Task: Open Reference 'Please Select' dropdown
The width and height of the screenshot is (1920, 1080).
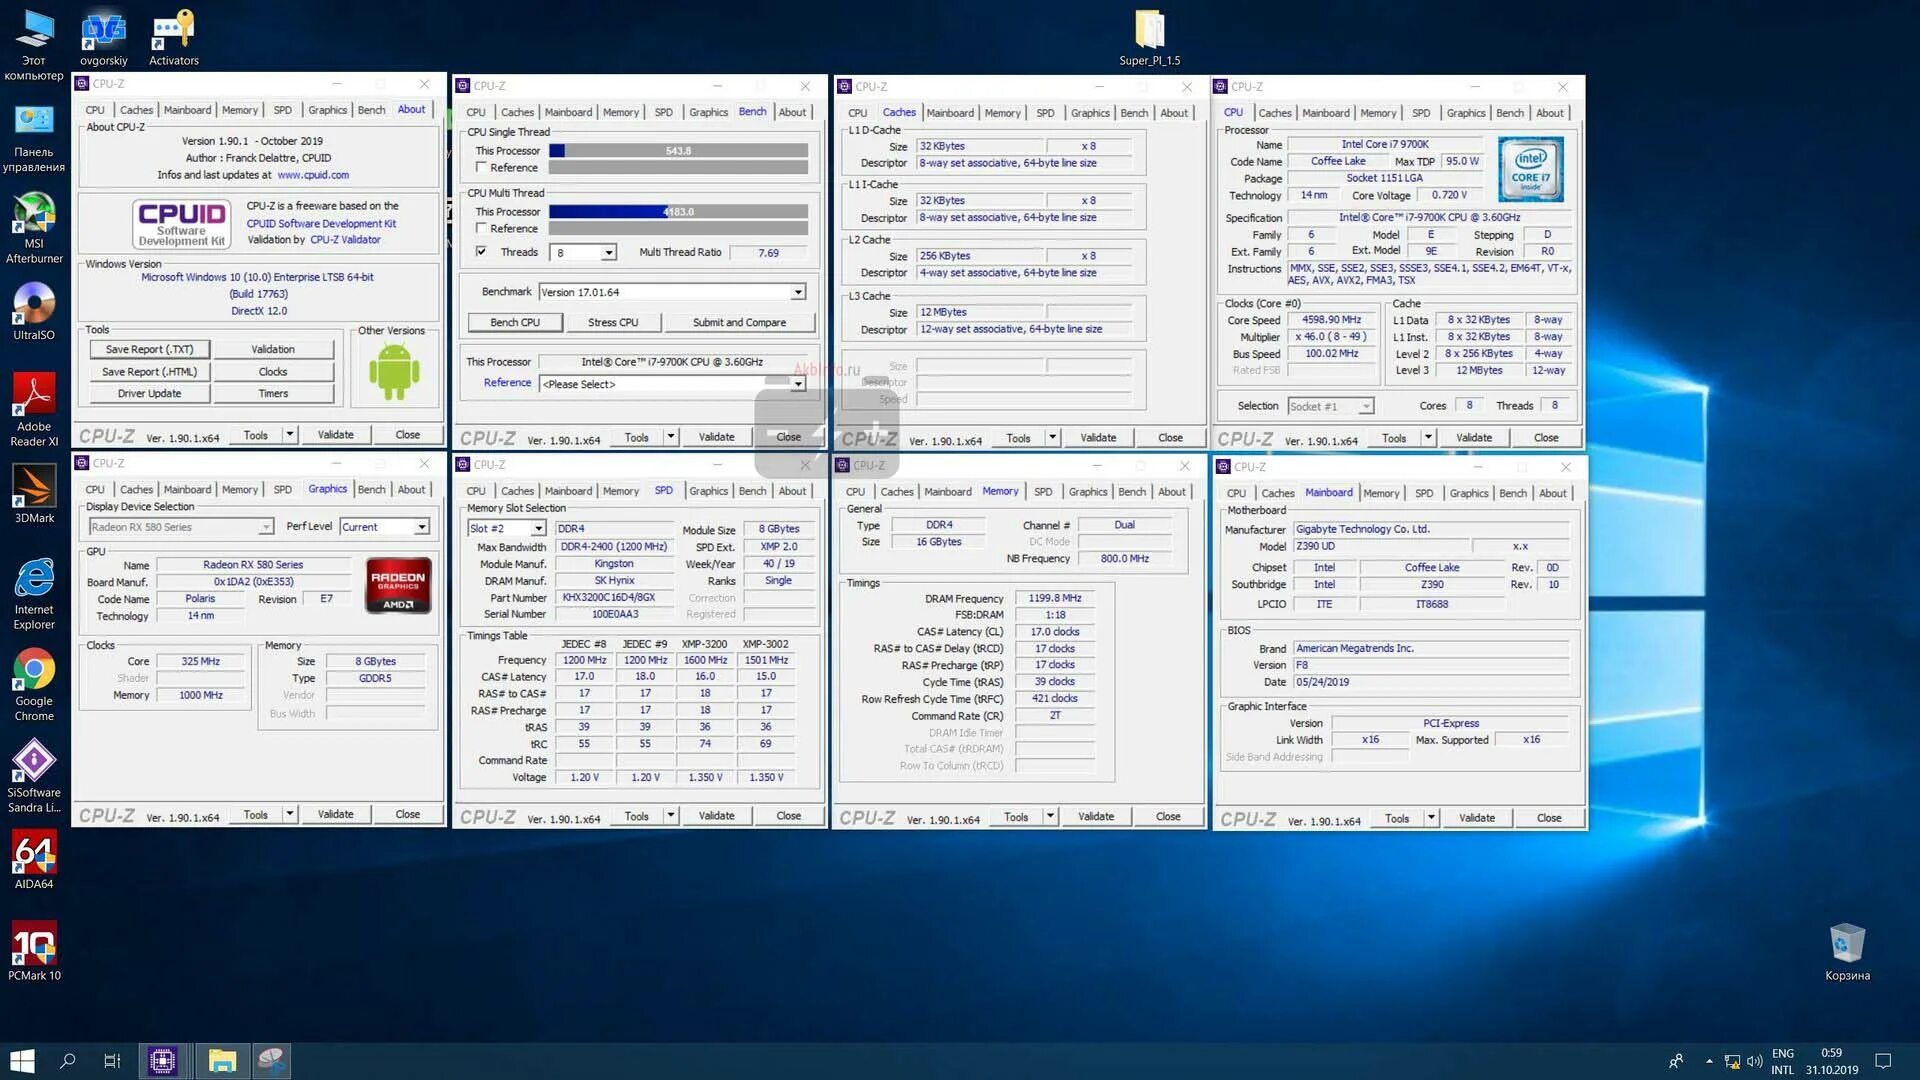Action: pyautogui.click(x=798, y=384)
